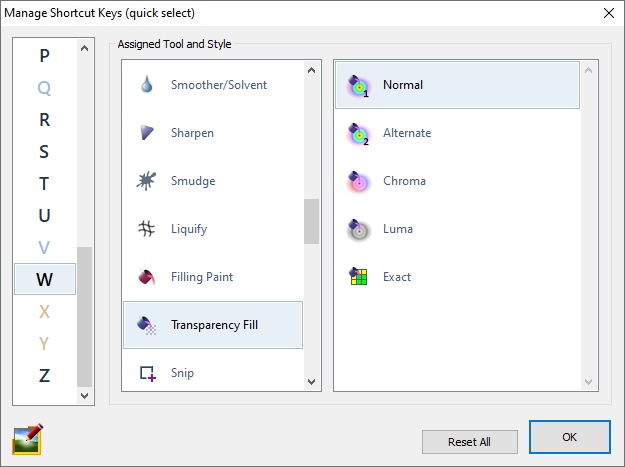
Task: Select the Smoother/Solvent tool icon
Action: click(x=147, y=85)
